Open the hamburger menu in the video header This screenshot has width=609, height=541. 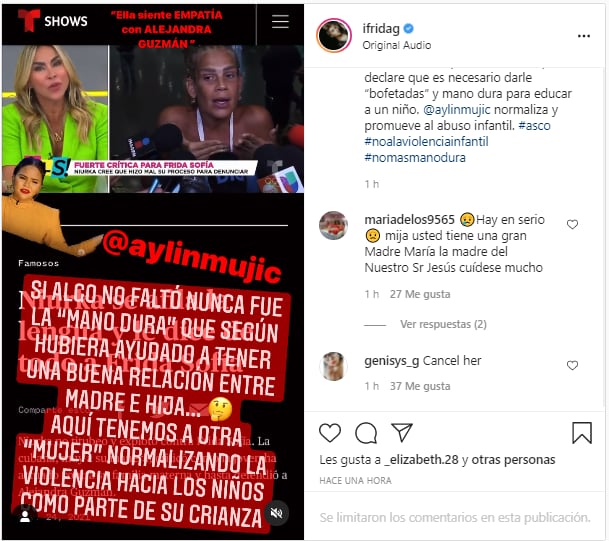coord(280,21)
